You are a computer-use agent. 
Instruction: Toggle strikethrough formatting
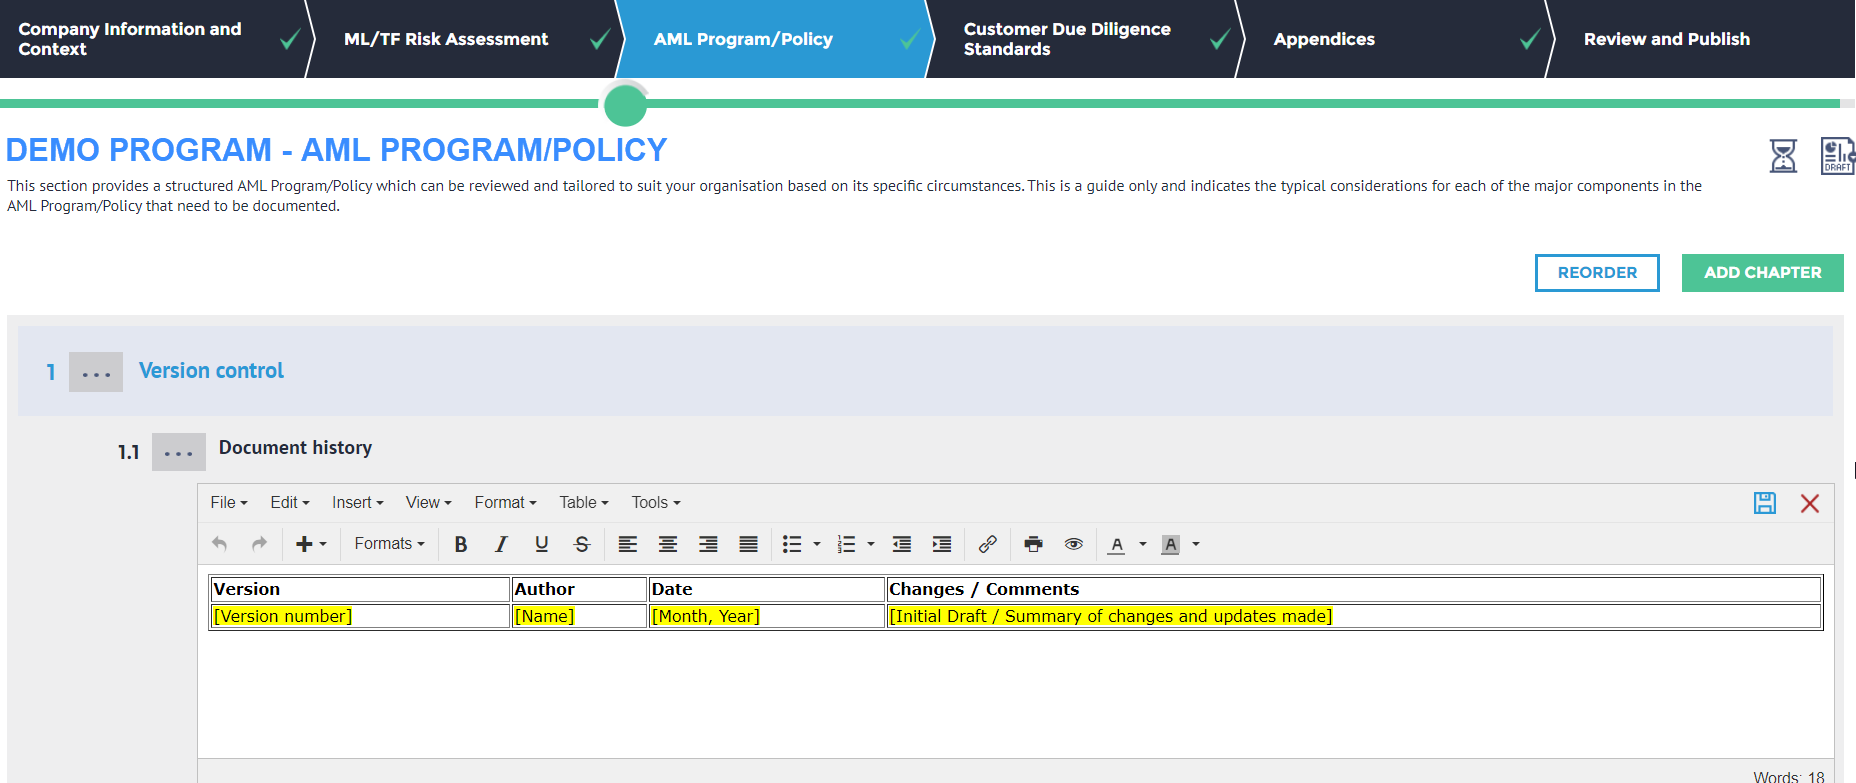click(582, 544)
